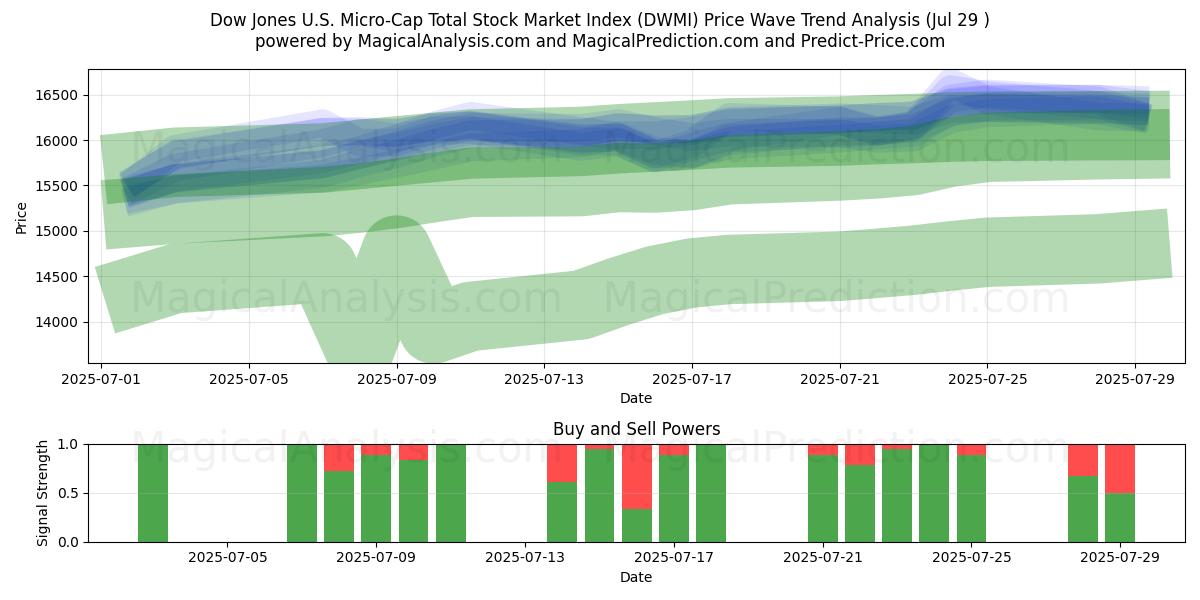This screenshot has height=600, width=1200.
Task: Select the 2025-07-17 date tick on price chart
Action: click(x=692, y=380)
